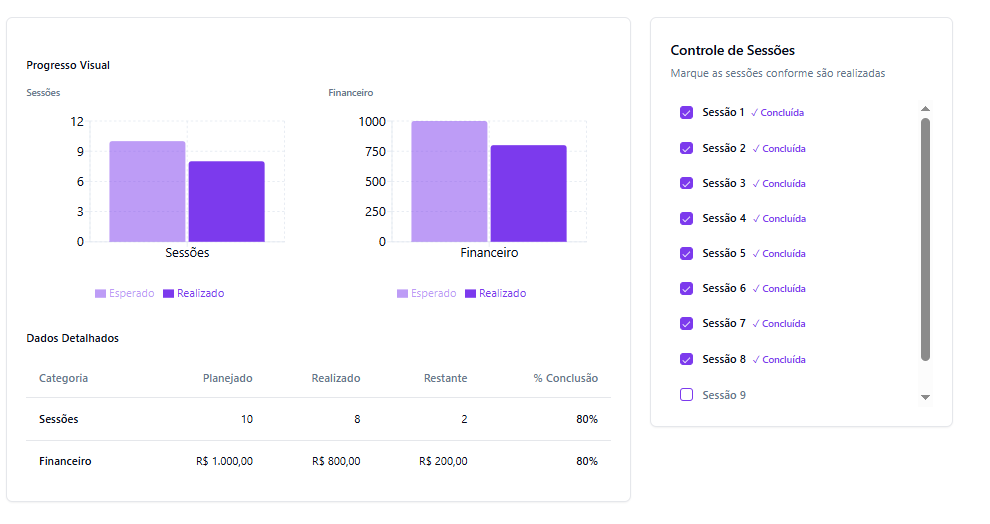Image resolution: width=990 pixels, height=524 pixels.
Task: Uncheck the Sessão 6 checkbox
Action: (x=686, y=288)
